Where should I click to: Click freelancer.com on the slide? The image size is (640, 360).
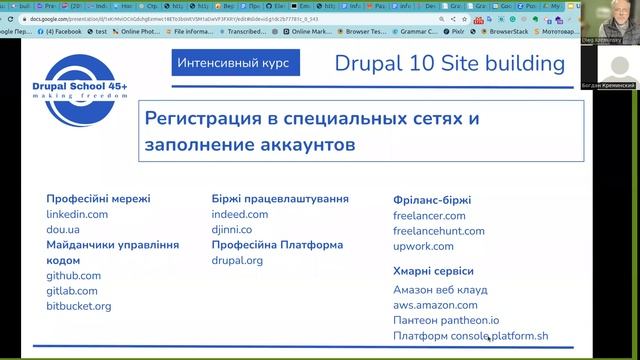click(x=429, y=216)
